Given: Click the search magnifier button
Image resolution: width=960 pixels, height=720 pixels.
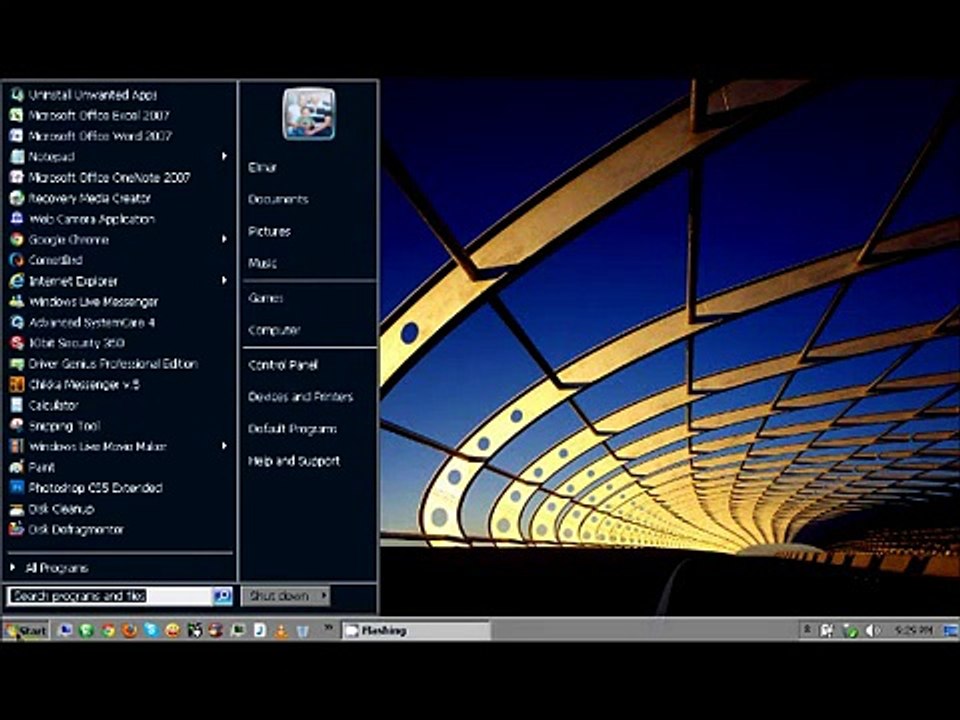Looking at the screenshot, I should 222,596.
